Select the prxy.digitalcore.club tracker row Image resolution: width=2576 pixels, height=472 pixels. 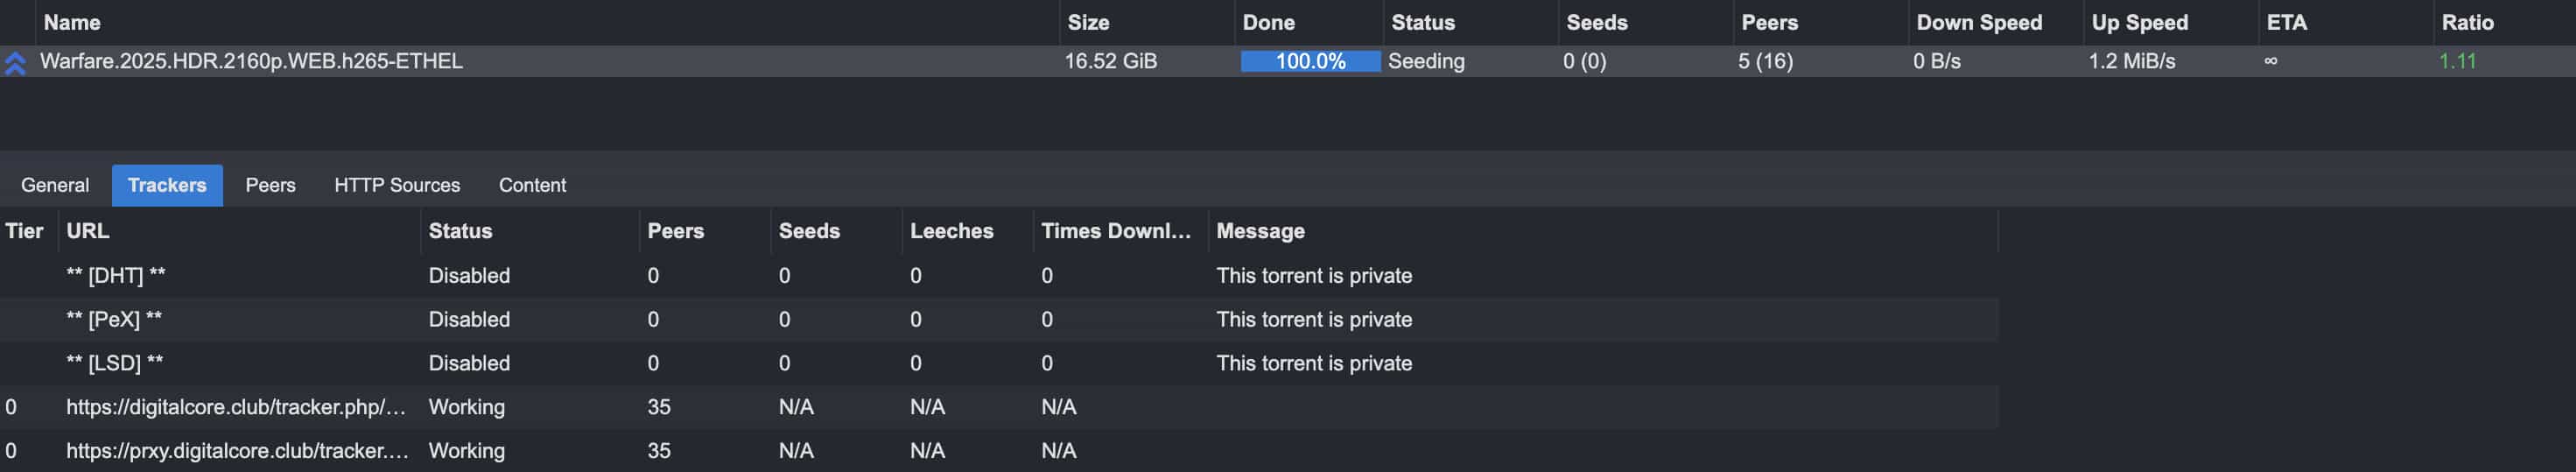coord(237,451)
